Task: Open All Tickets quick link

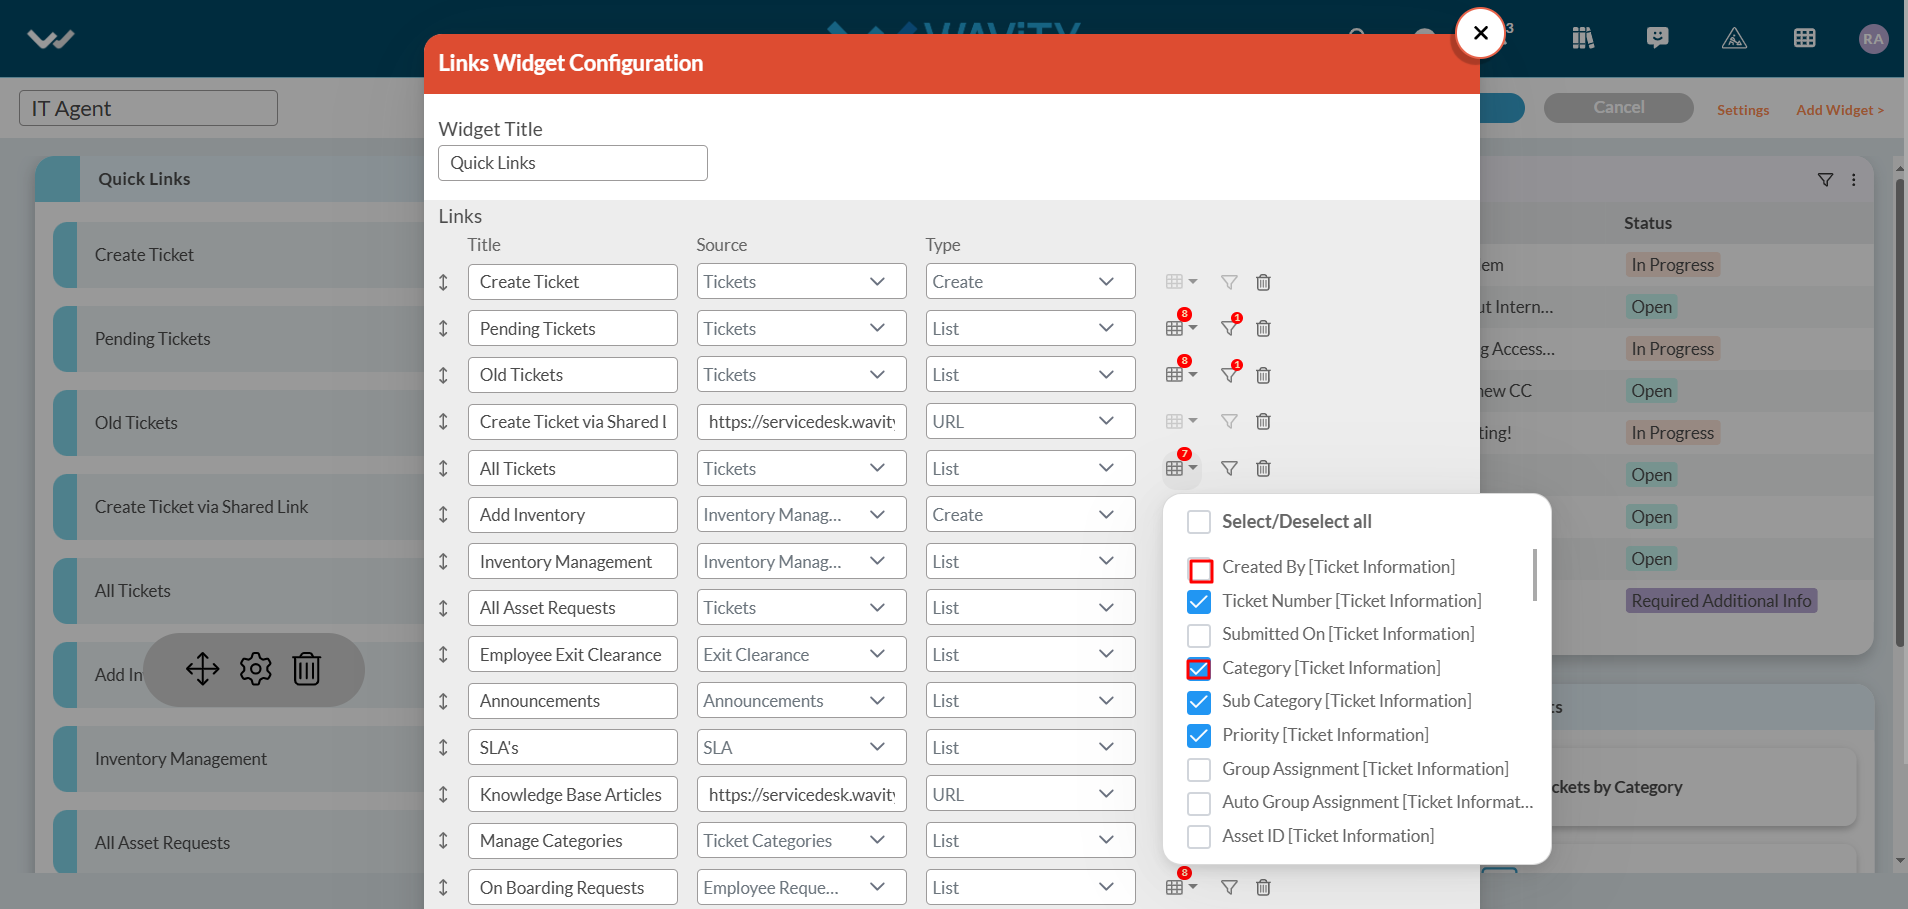Action: click(x=132, y=591)
